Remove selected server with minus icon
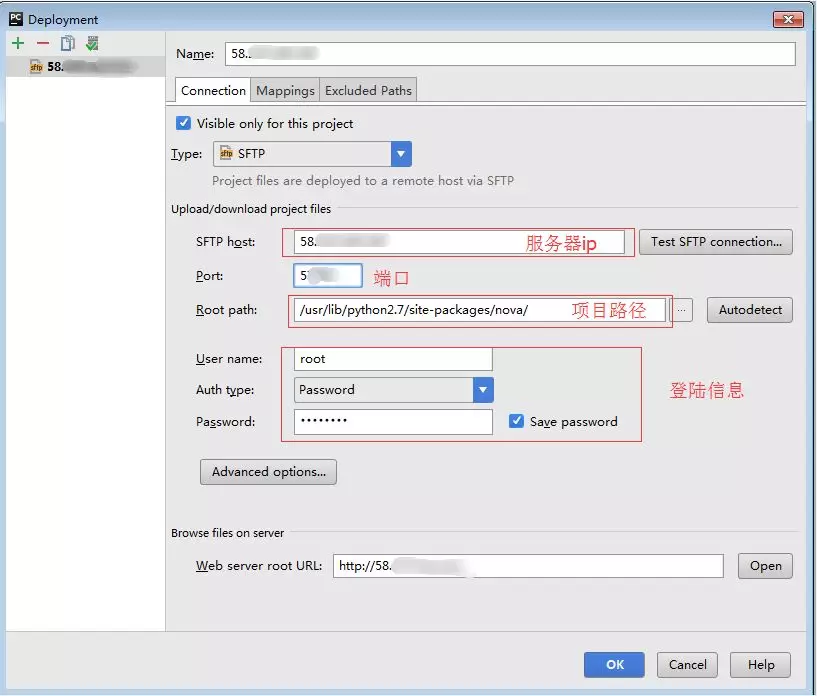817x696 pixels. click(x=43, y=43)
